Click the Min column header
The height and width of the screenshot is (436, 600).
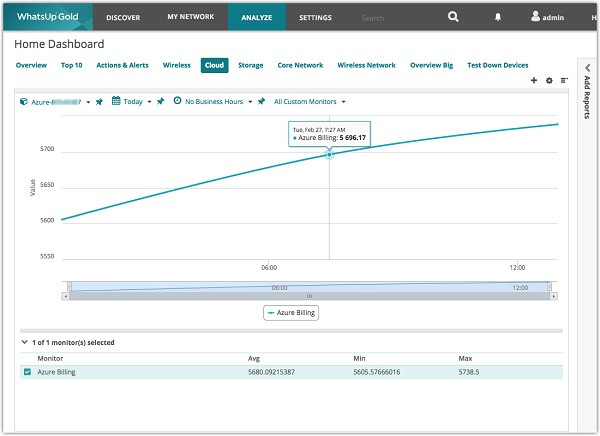coord(359,358)
